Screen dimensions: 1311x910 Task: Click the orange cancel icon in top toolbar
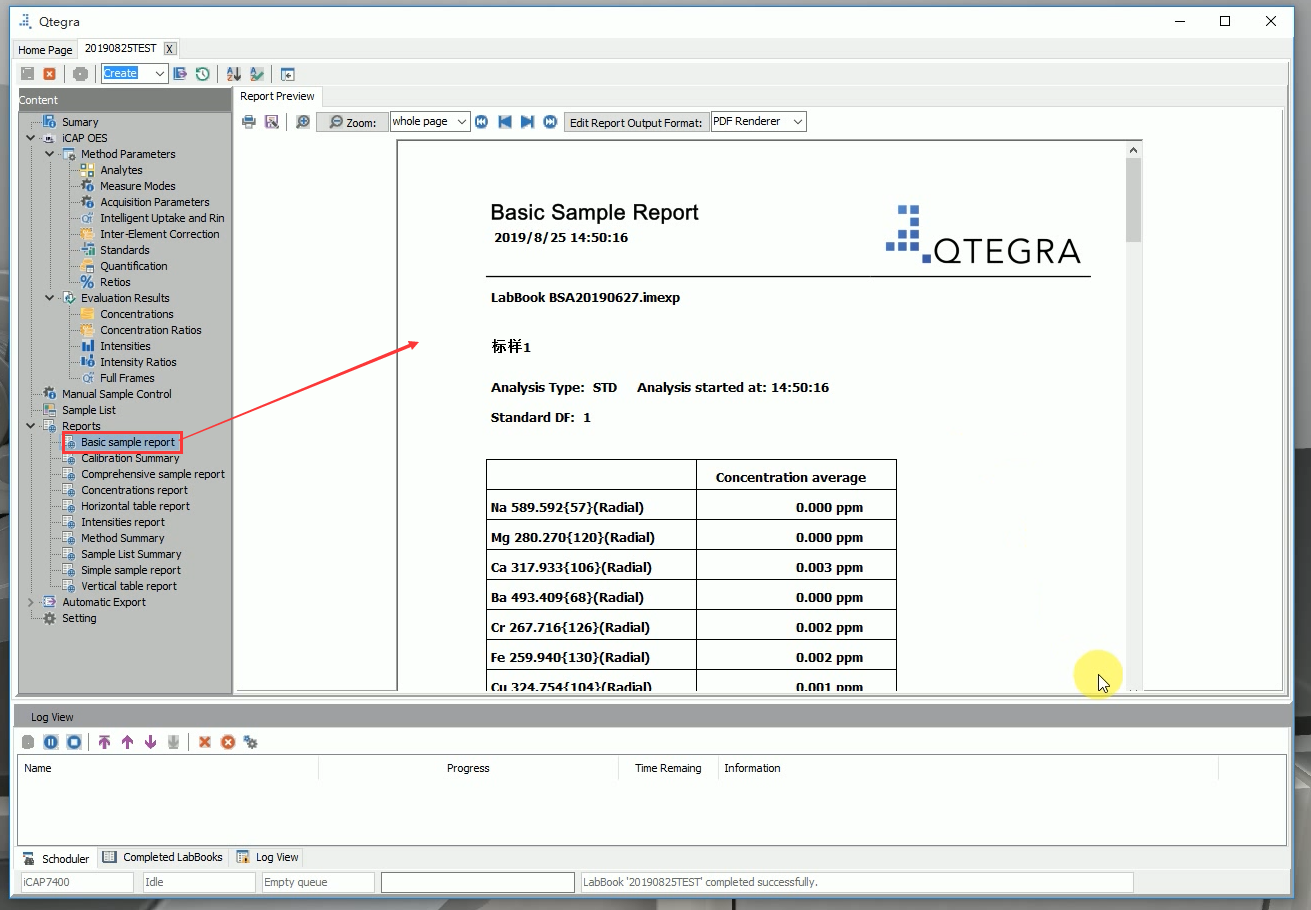(x=49, y=74)
